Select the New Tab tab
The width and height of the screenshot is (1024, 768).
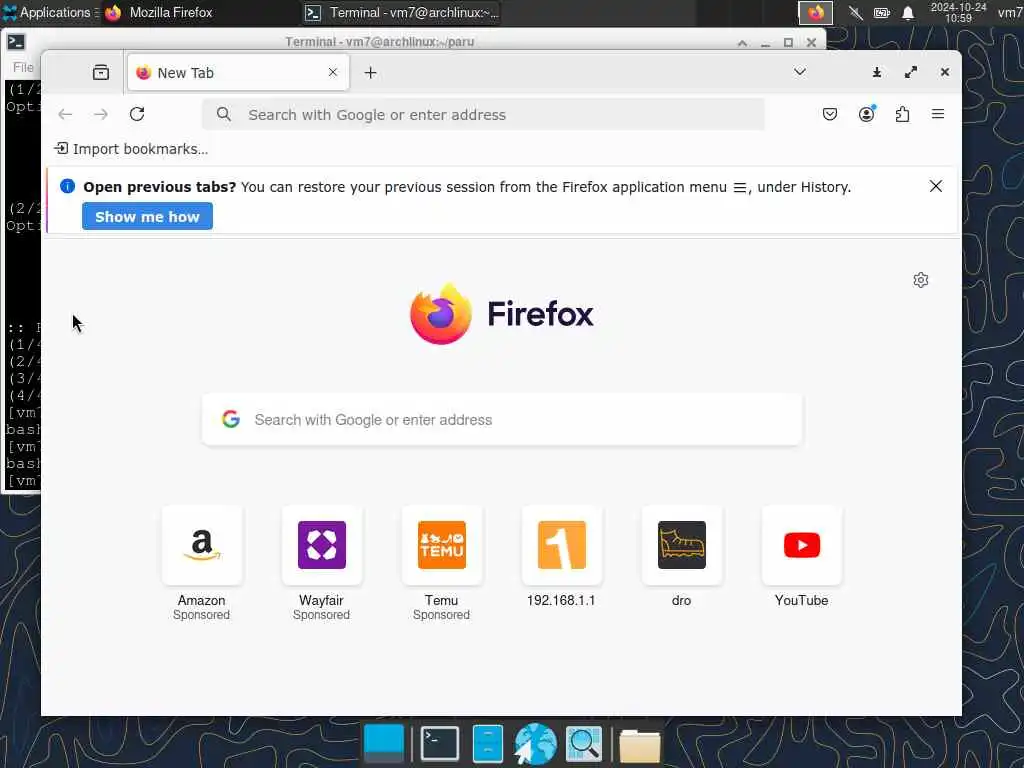click(x=238, y=72)
